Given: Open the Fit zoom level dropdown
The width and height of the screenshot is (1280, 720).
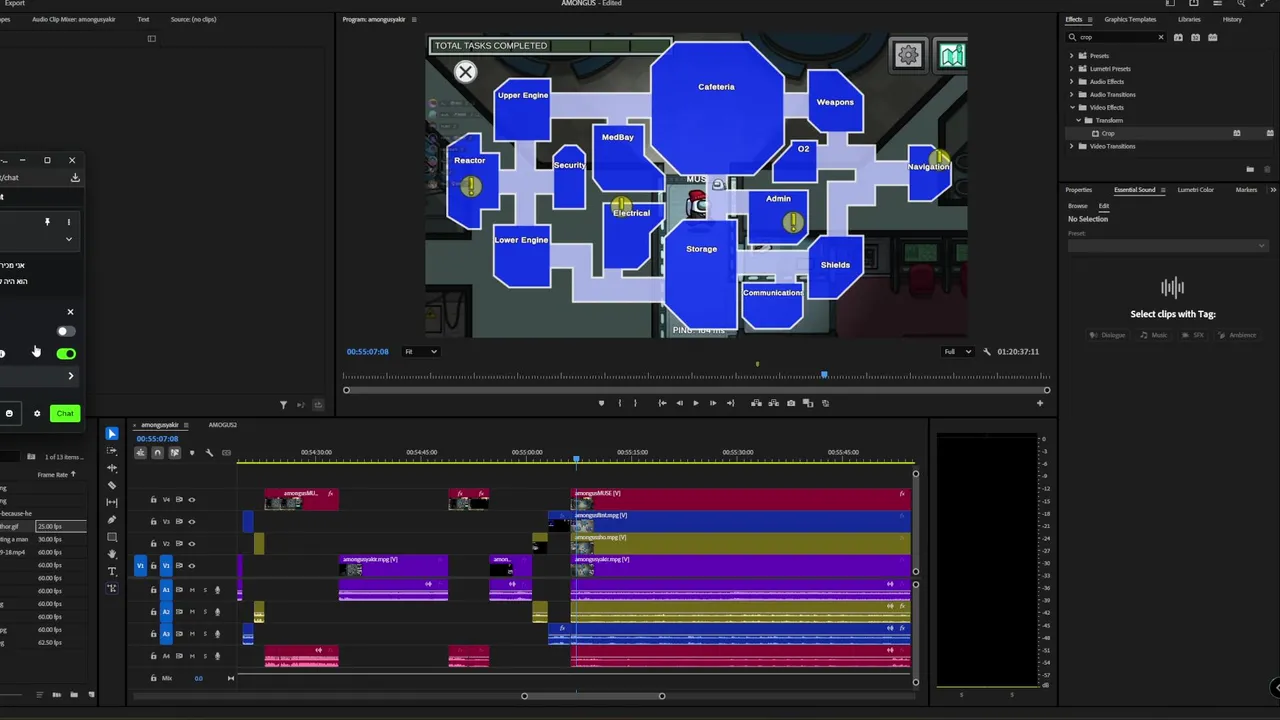Looking at the screenshot, I should [x=421, y=352].
